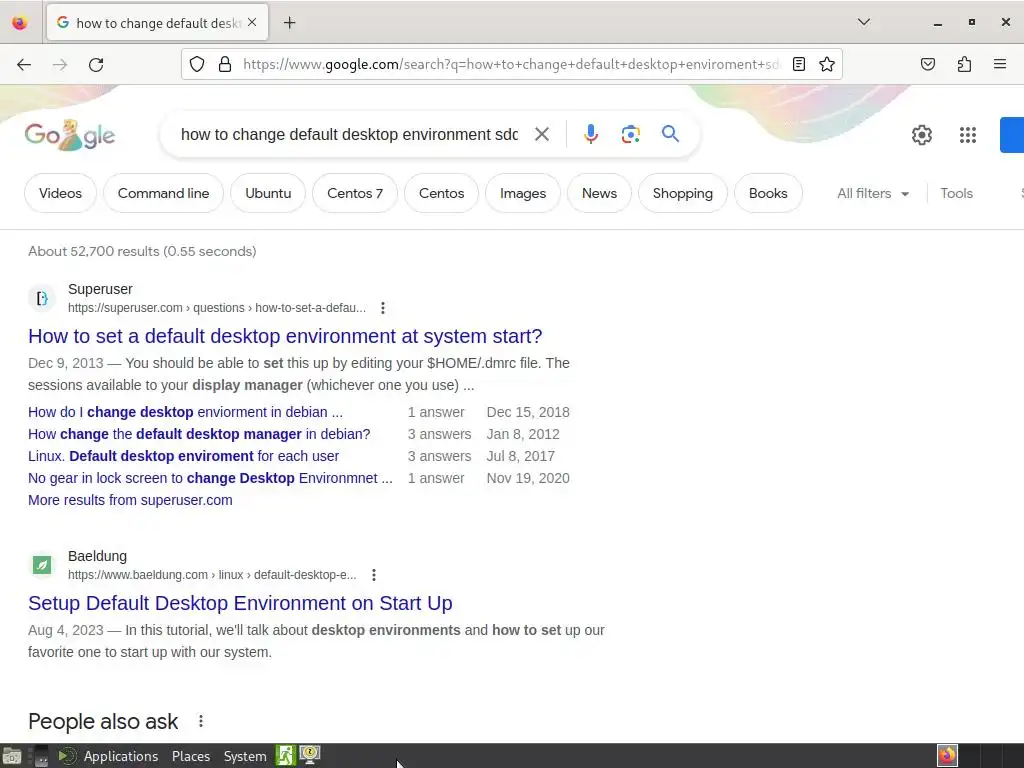Select the Command line filter chip
The height and width of the screenshot is (768, 1024).
163,193
